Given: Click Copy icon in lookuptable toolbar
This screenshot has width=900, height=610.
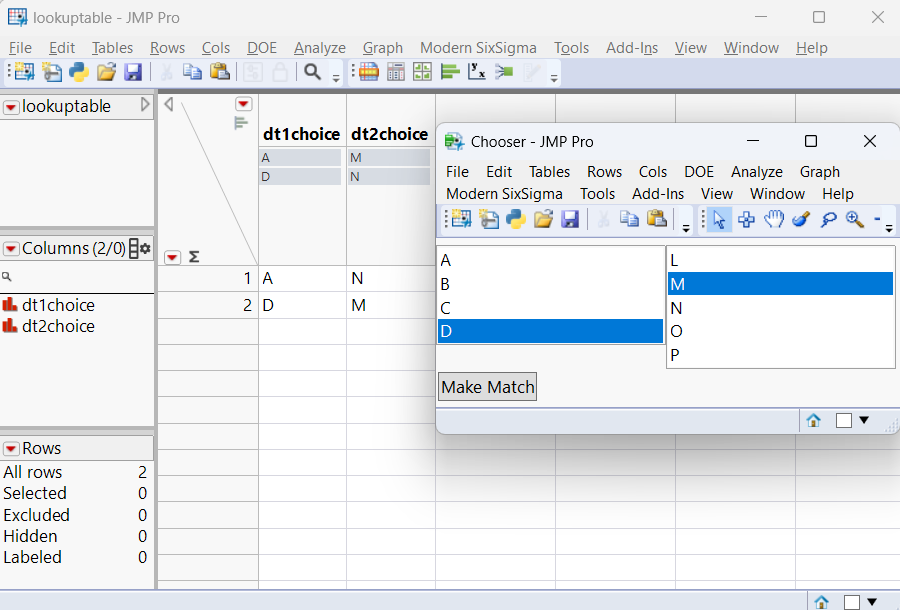Looking at the screenshot, I should pyautogui.click(x=192, y=72).
